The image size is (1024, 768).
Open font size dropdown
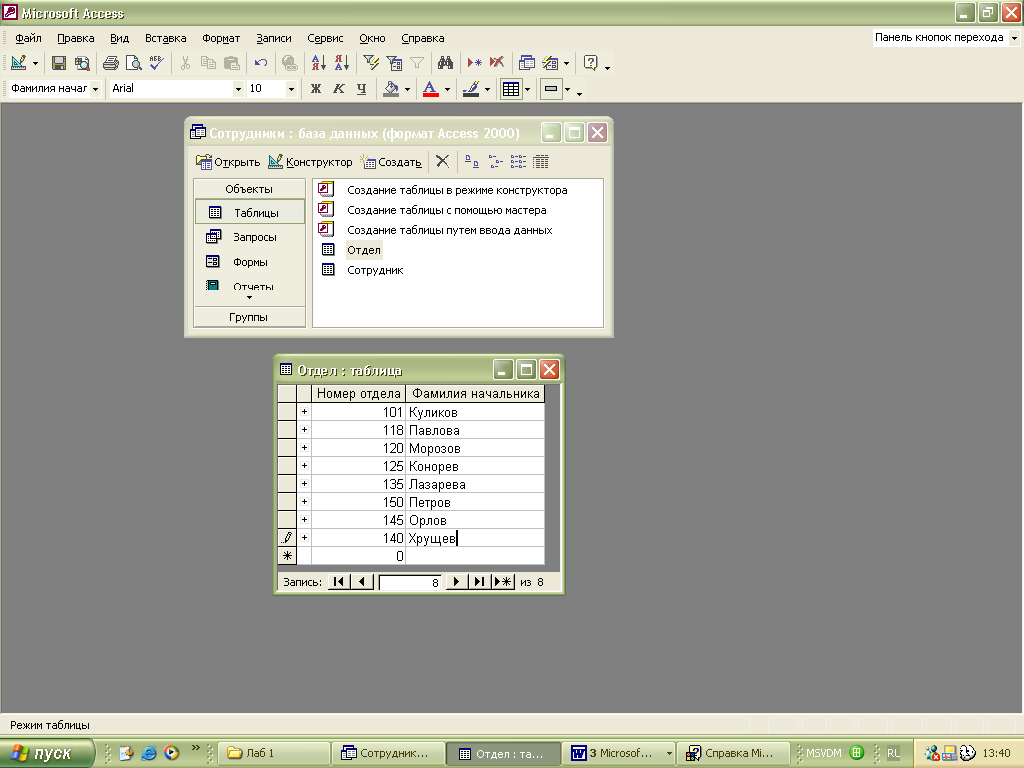point(291,89)
